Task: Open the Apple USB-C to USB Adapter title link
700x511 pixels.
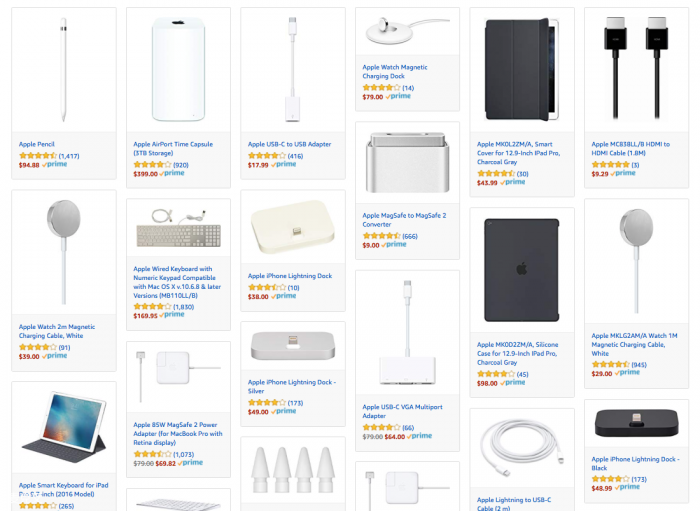Action: [290, 144]
